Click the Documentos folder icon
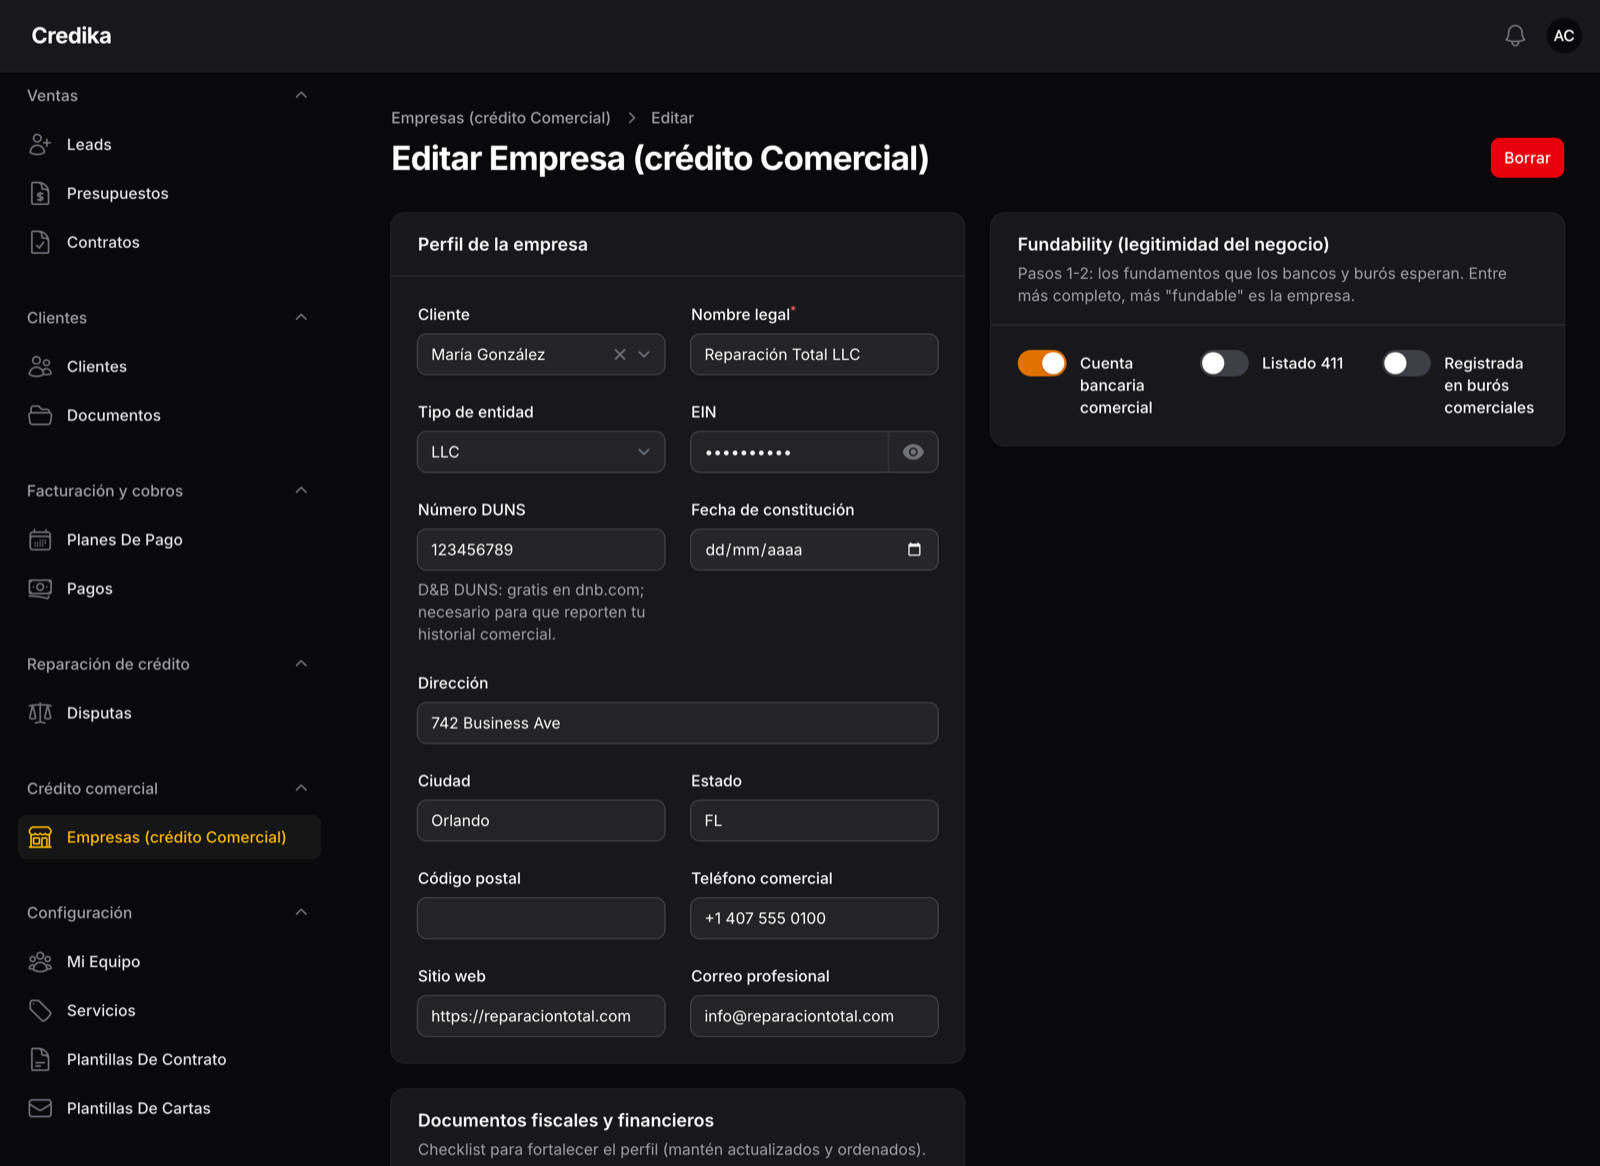The height and width of the screenshot is (1166, 1600). (40, 416)
